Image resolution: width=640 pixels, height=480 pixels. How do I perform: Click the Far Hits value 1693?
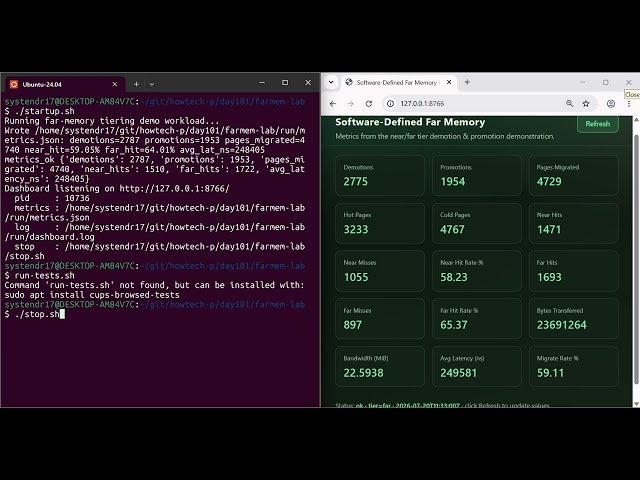[549, 277]
